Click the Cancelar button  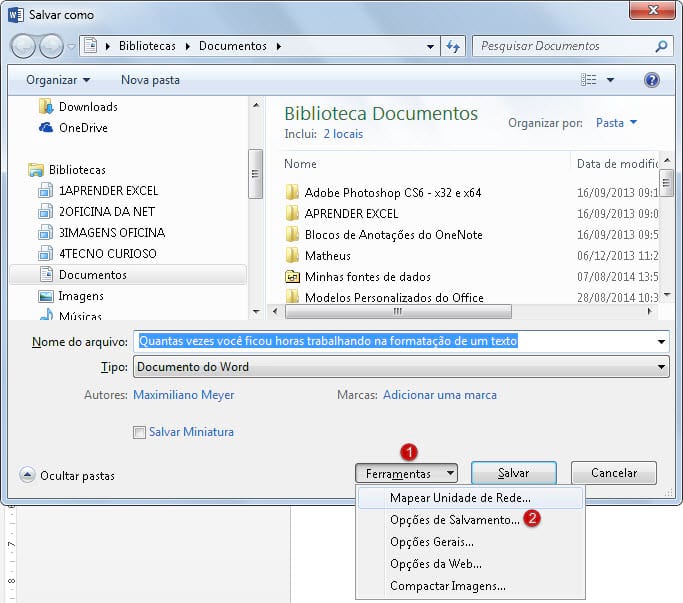tap(613, 473)
